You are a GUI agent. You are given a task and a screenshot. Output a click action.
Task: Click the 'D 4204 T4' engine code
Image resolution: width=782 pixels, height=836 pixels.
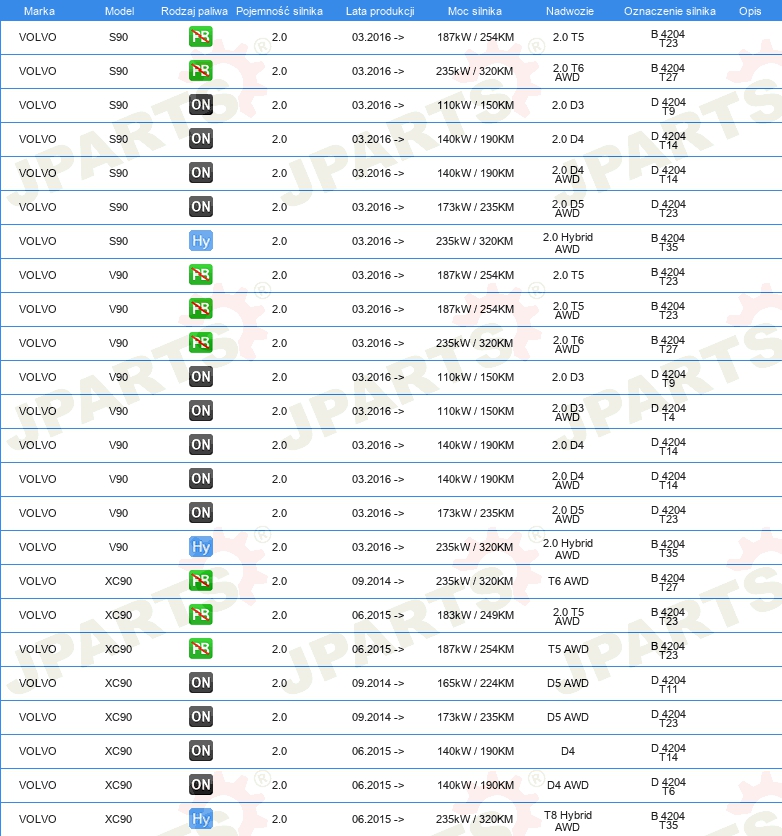pyautogui.click(x=668, y=413)
